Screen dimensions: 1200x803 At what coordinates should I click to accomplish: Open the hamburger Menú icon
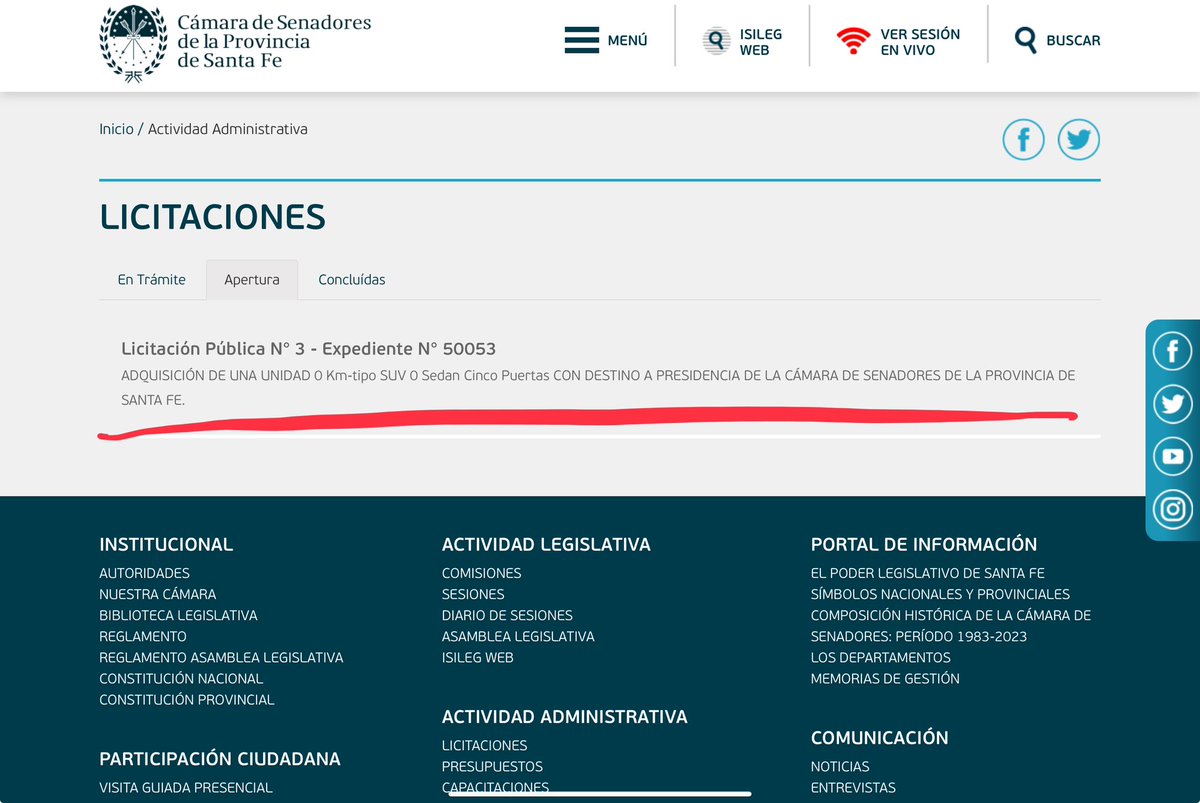click(581, 39)
